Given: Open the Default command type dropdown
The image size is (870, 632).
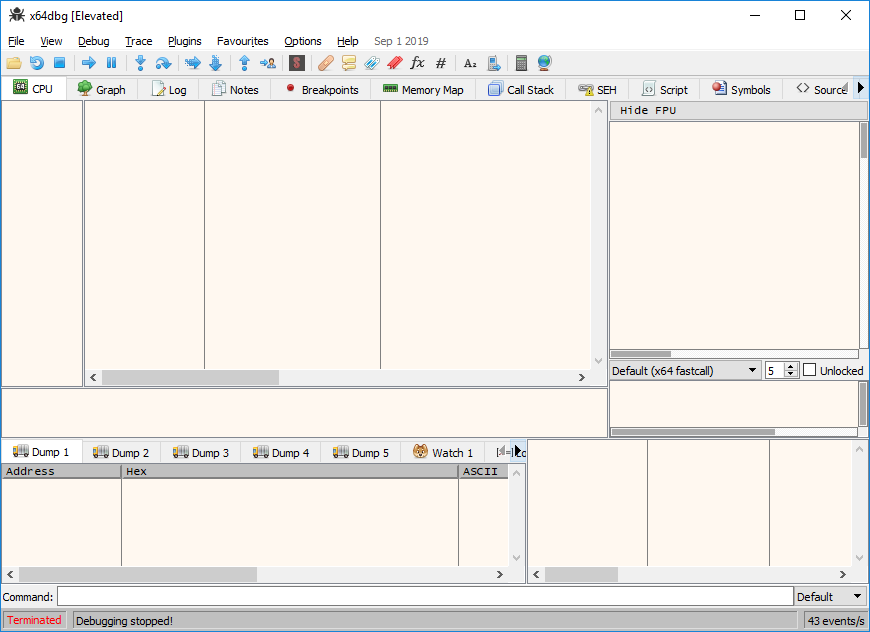Looking at the screenshot, I should pyautogui.click(x=830, y=596).
